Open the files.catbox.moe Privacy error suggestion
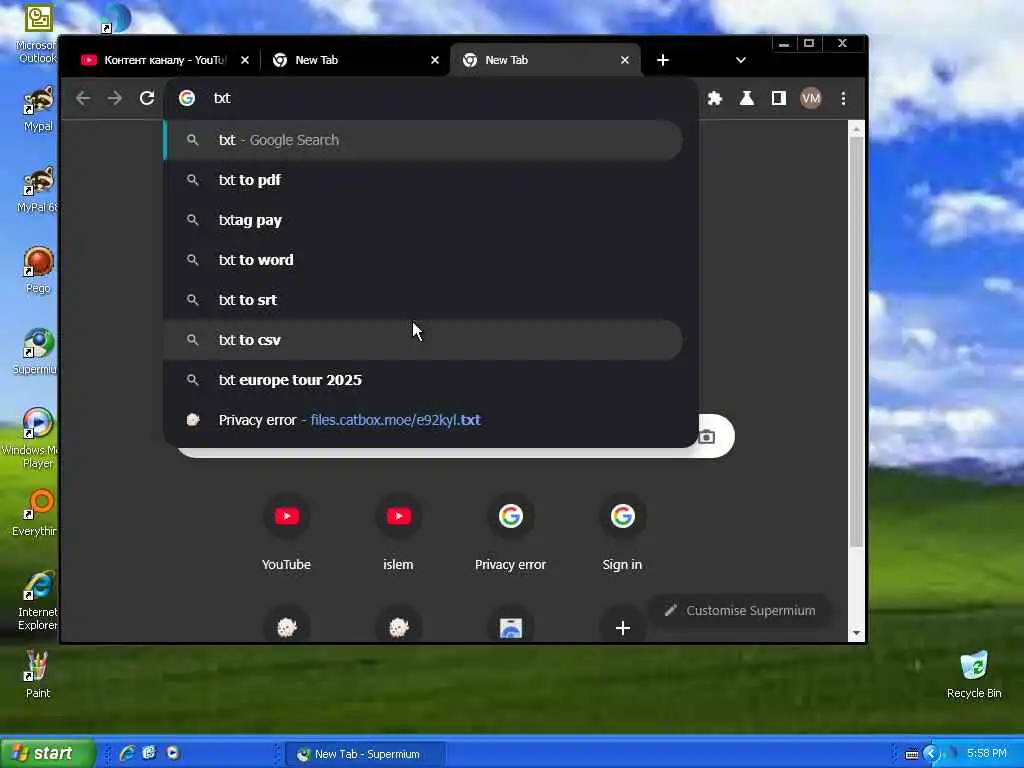 click(423, 420)
